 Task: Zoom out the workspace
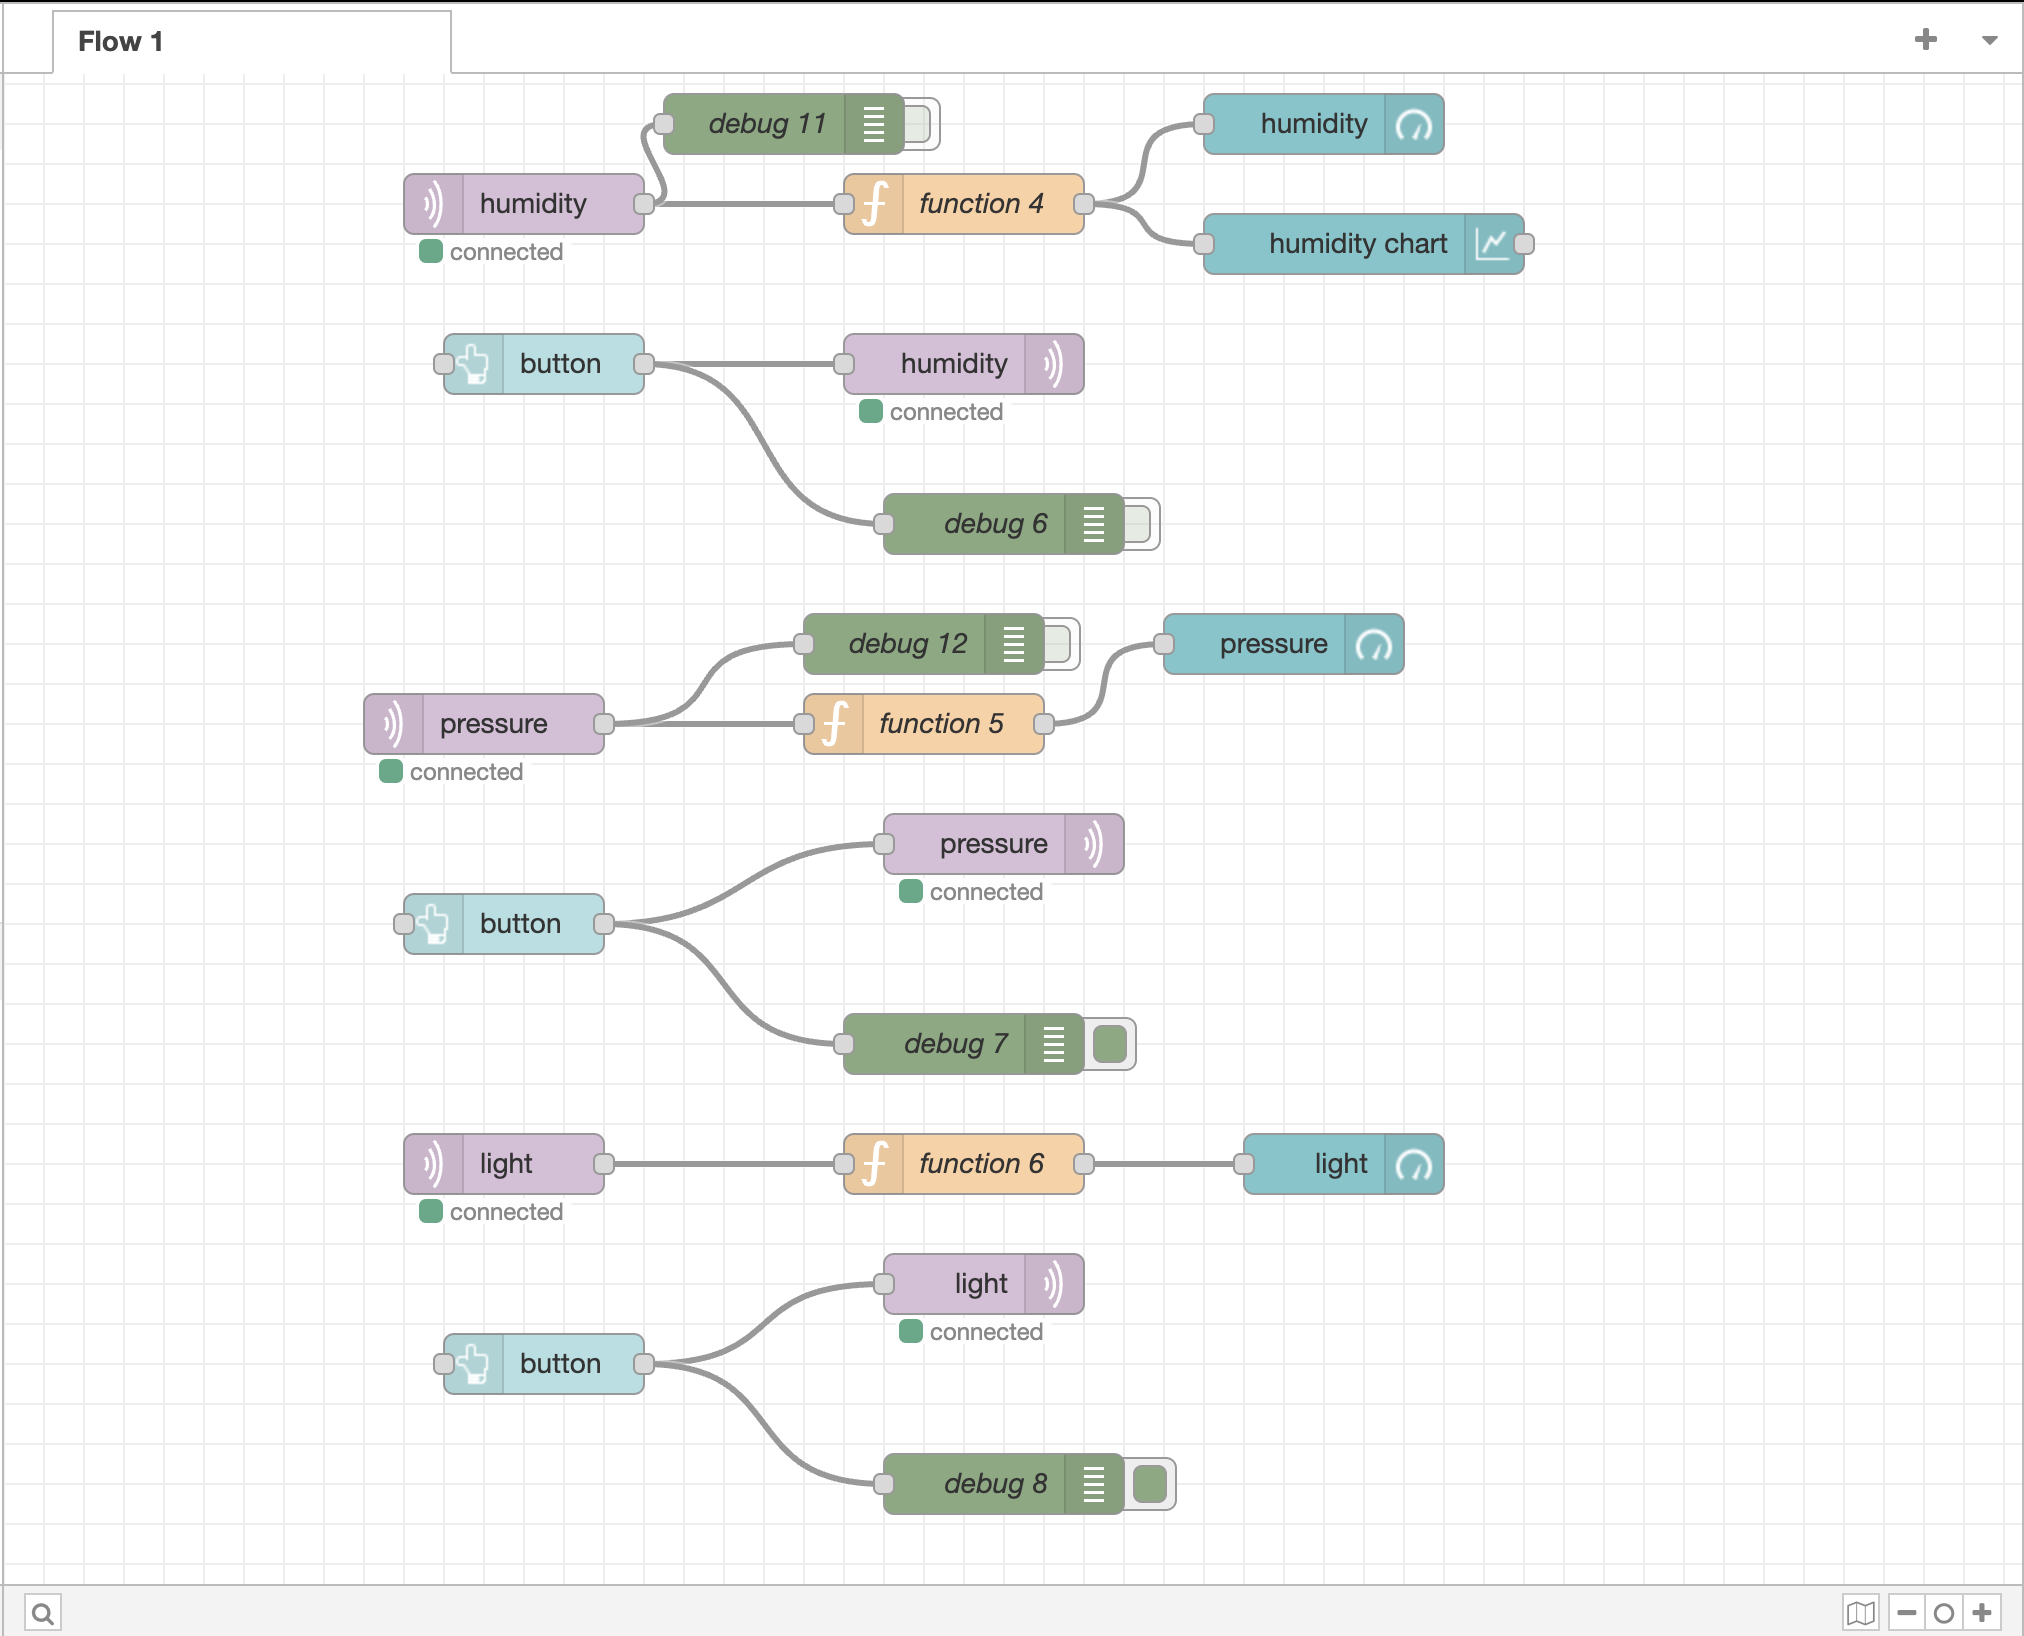coord(1907,1612)
